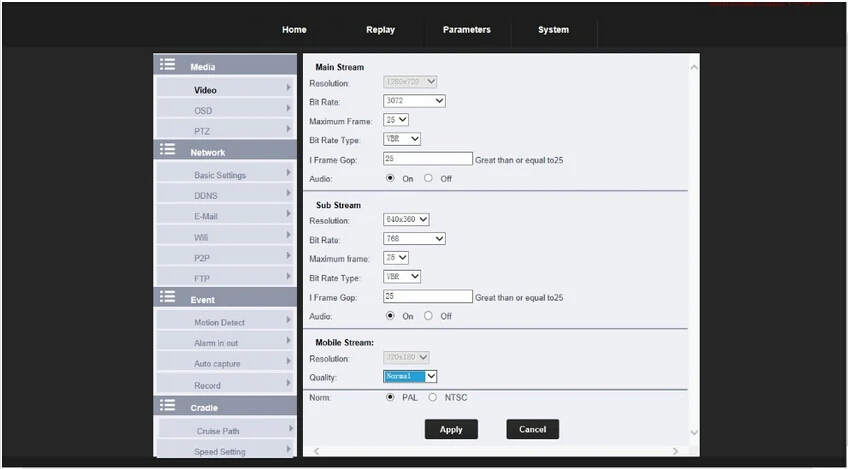
Task: Open Sub Stream Resolution 640x360 dropdown
Action: [x=406, y=219]
